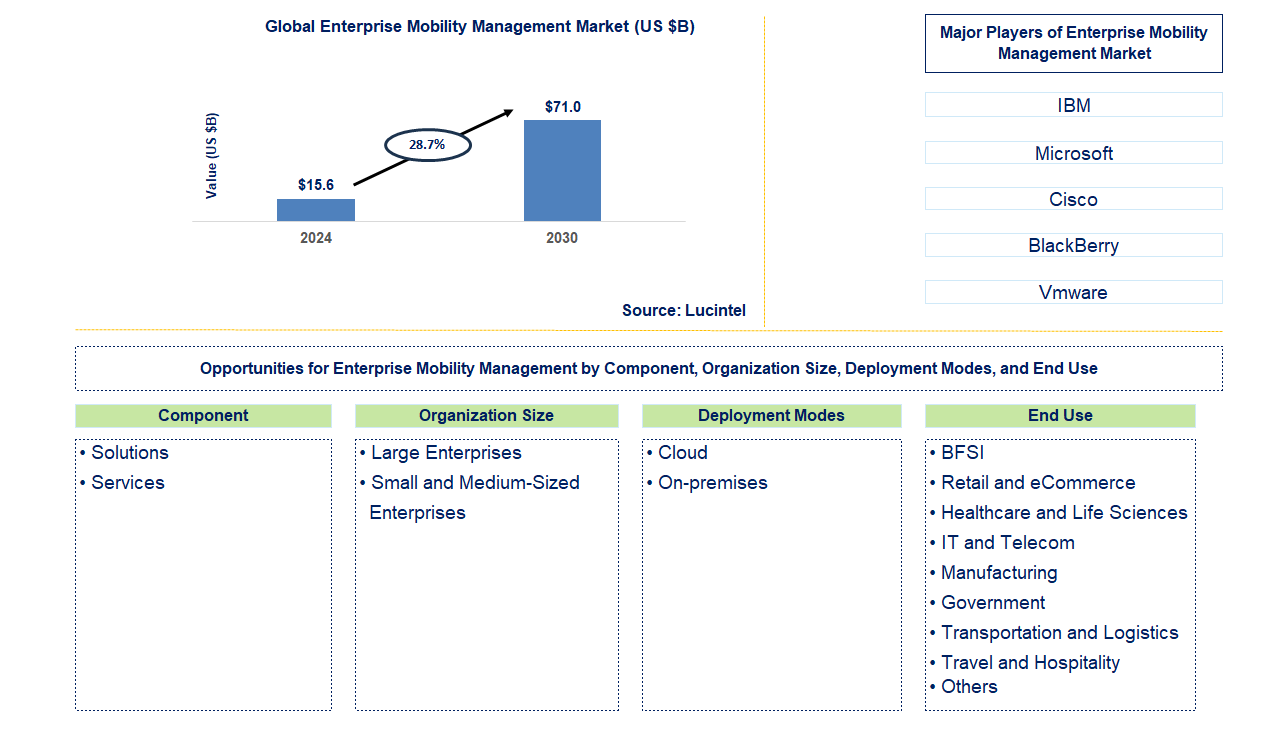Click the 'Value (US $B)' axis title

click(211, 155)
